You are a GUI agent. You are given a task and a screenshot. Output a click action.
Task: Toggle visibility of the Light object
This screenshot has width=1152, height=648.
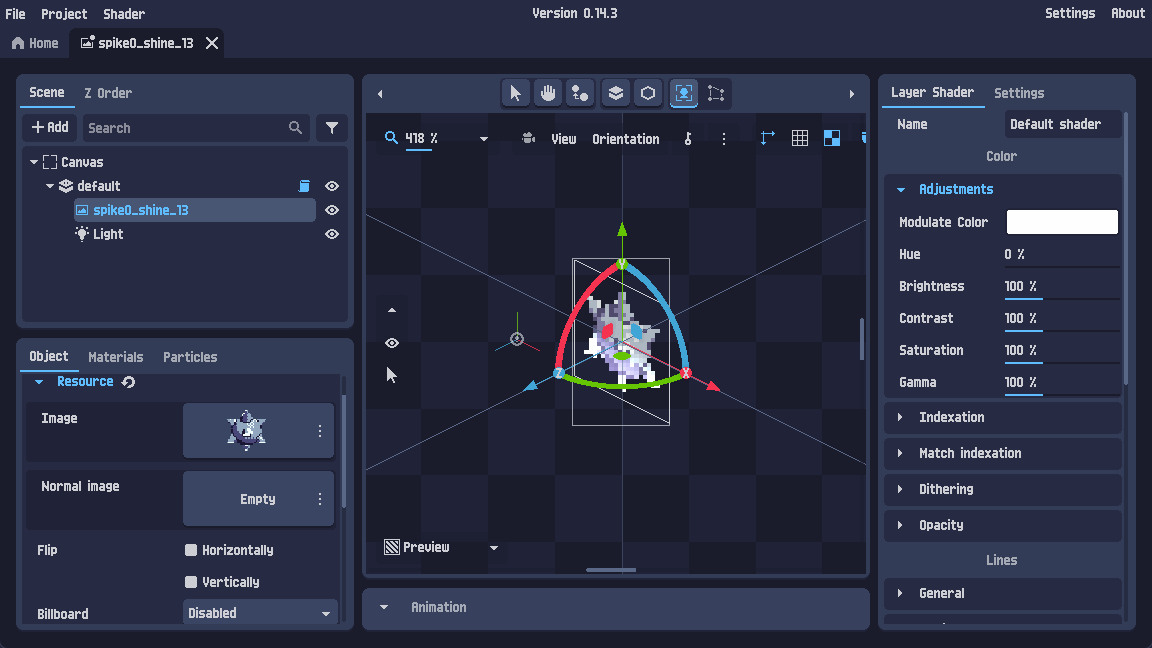332,234
